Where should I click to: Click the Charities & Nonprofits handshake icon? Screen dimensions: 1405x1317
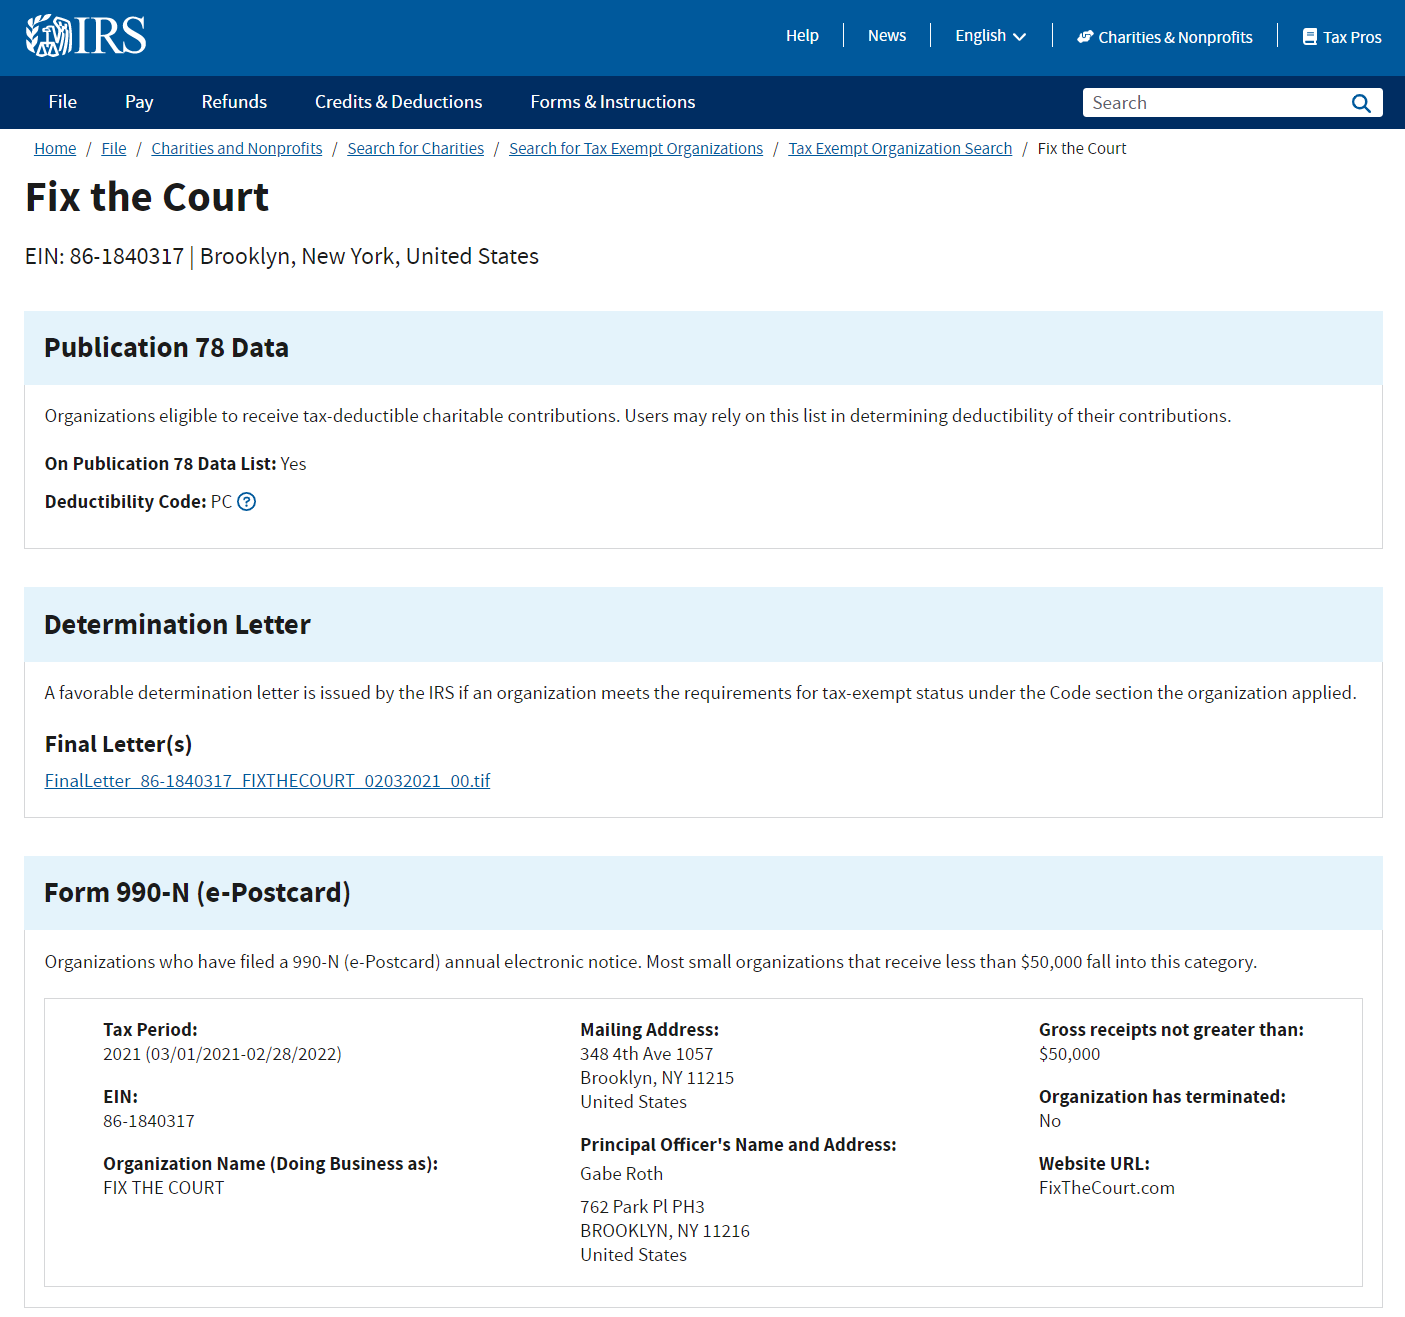point(1085,37)
